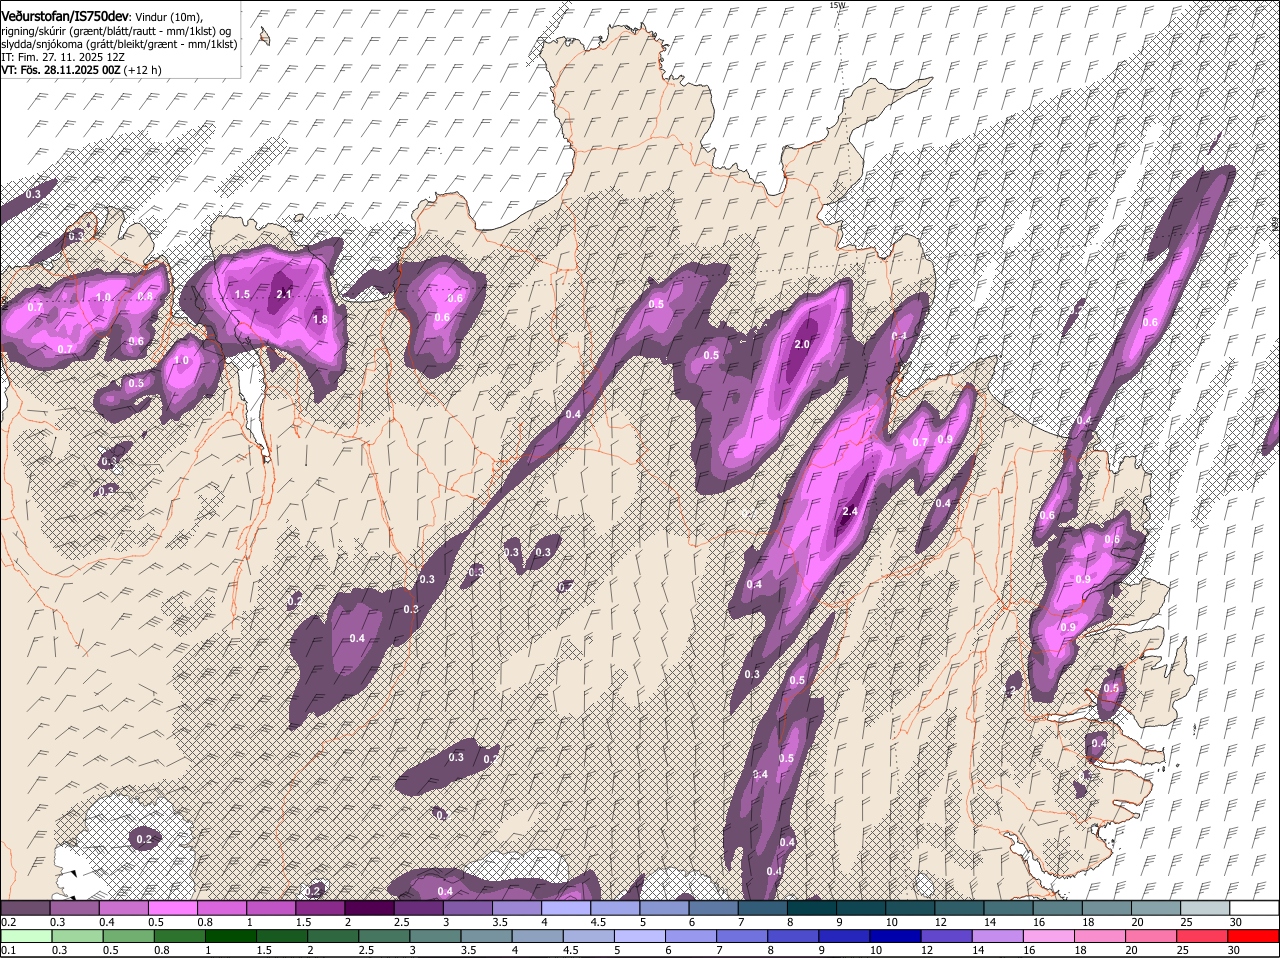Click the 2.0 snowfall value label
Image resolution: width=1280 pixels, height=958 pixels.
[802, 344]
